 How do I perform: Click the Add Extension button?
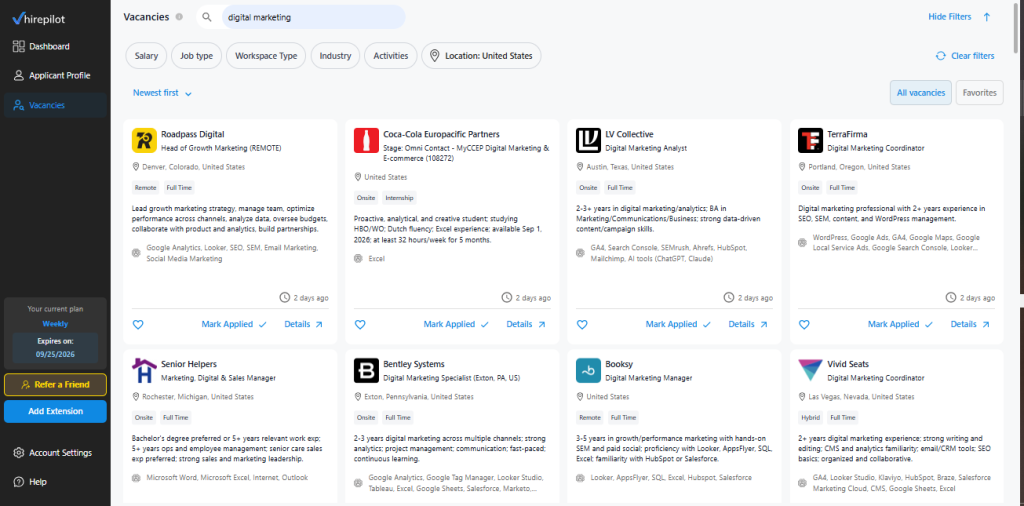tap(55, 411)
